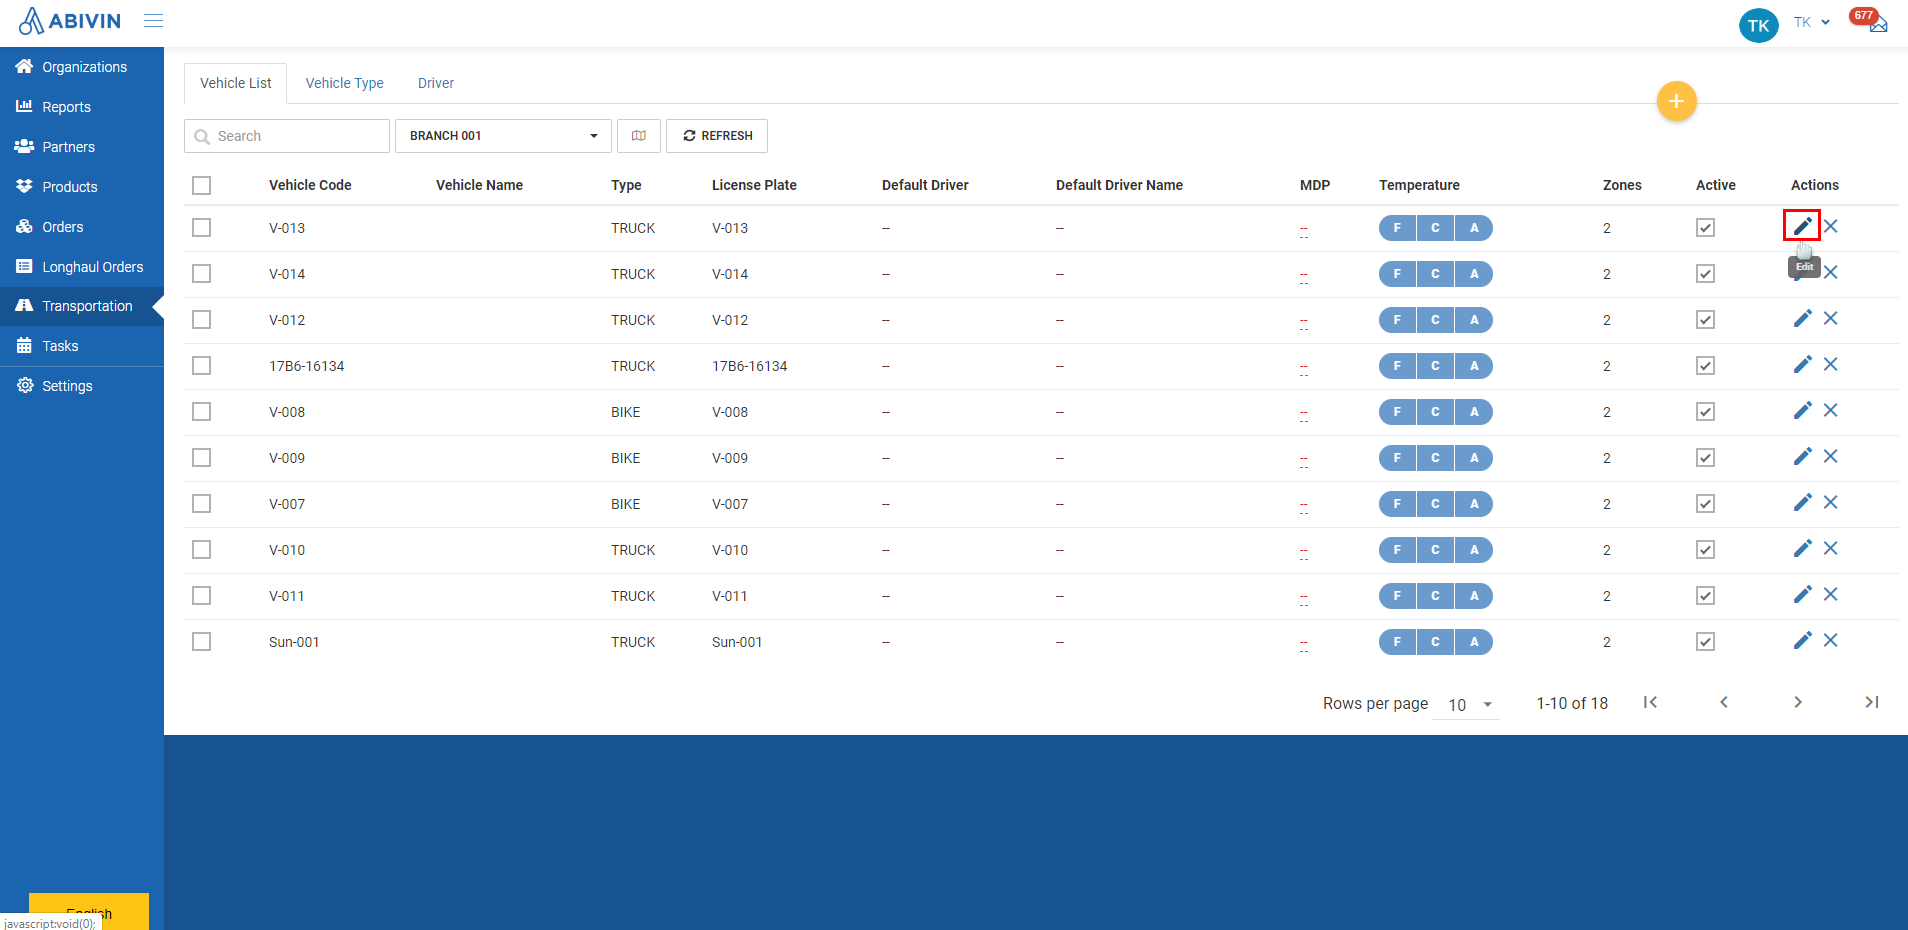This screenshot has height=930, width=1908.
Task: Expand the TK user account menu
Action: (x=1812, y=22)
